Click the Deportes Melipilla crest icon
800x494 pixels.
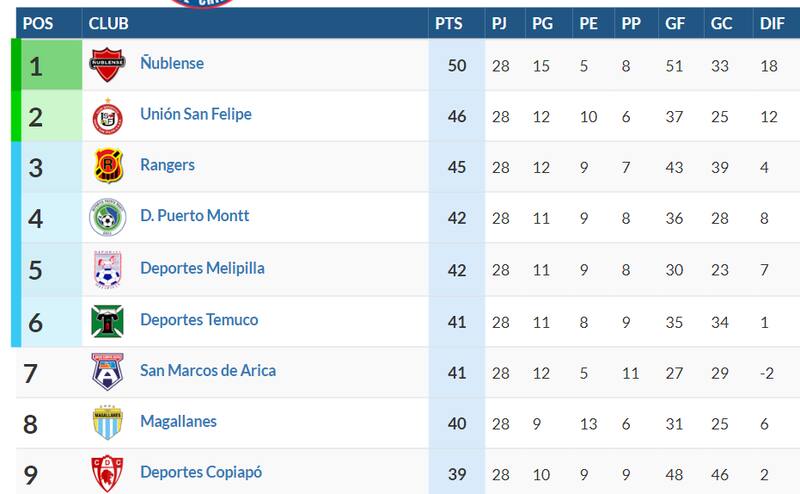[107, 269]
